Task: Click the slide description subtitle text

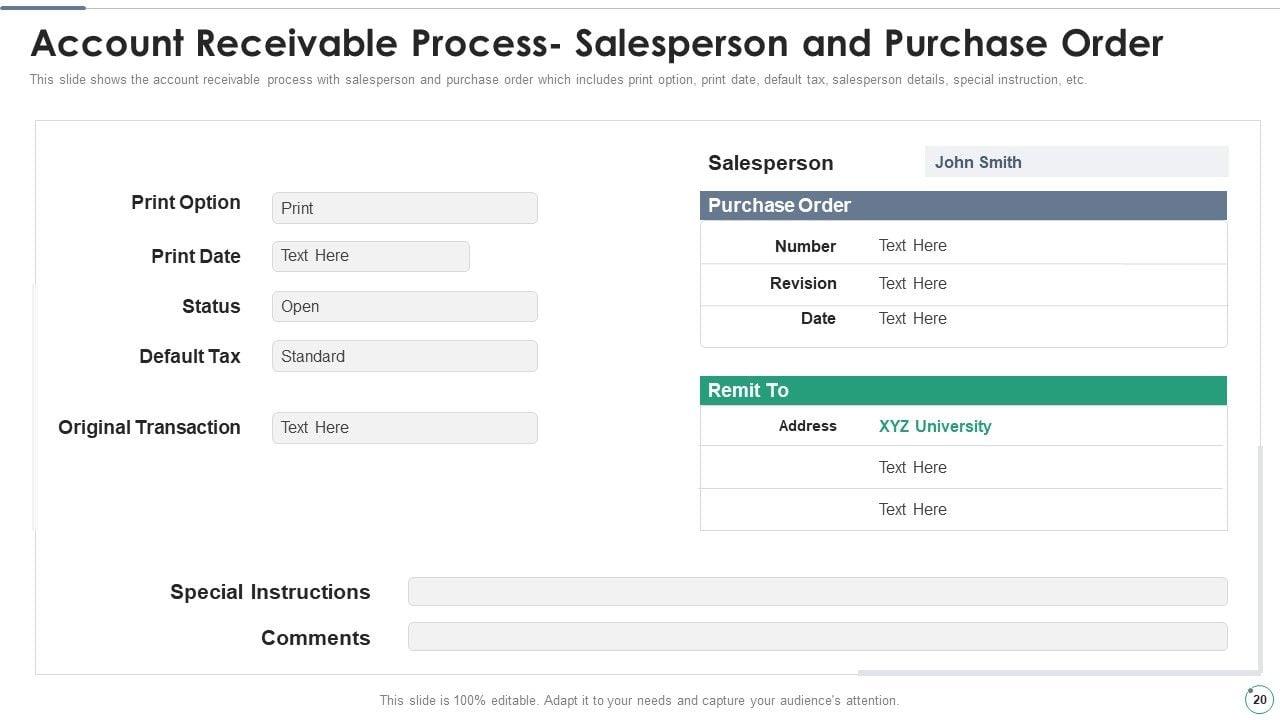Action: click(x=558, y=80)
